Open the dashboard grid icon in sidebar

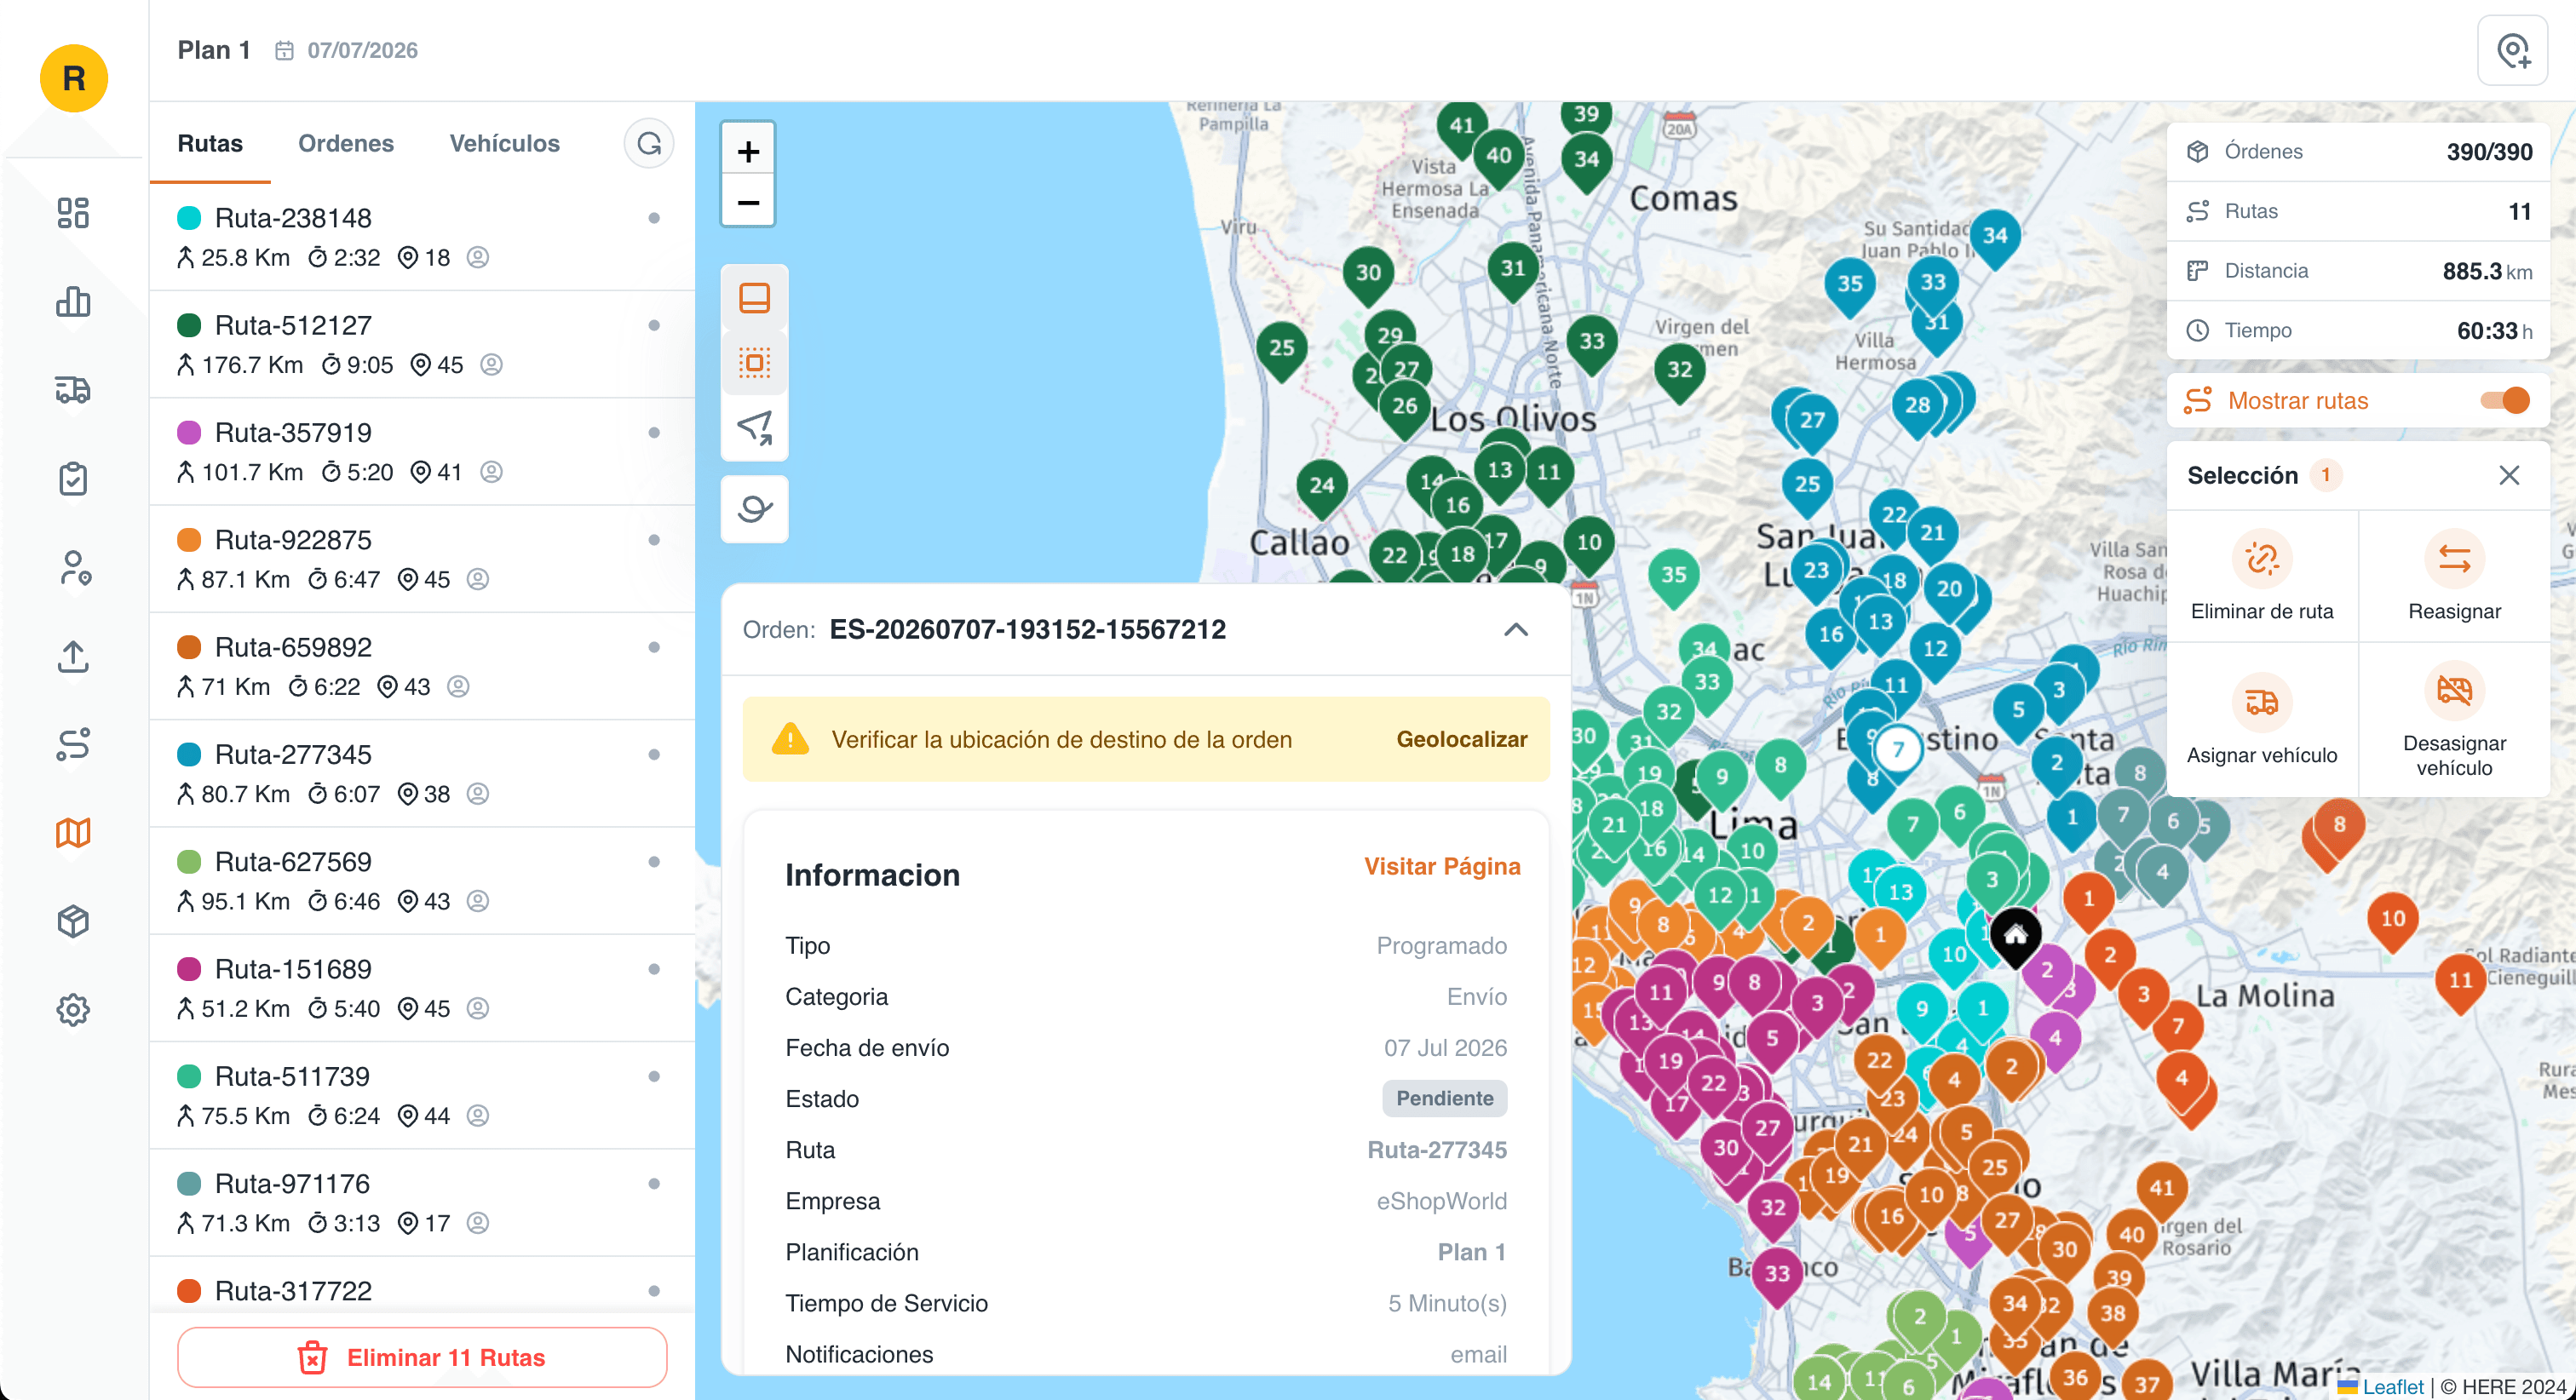click(x=73, y=213)
